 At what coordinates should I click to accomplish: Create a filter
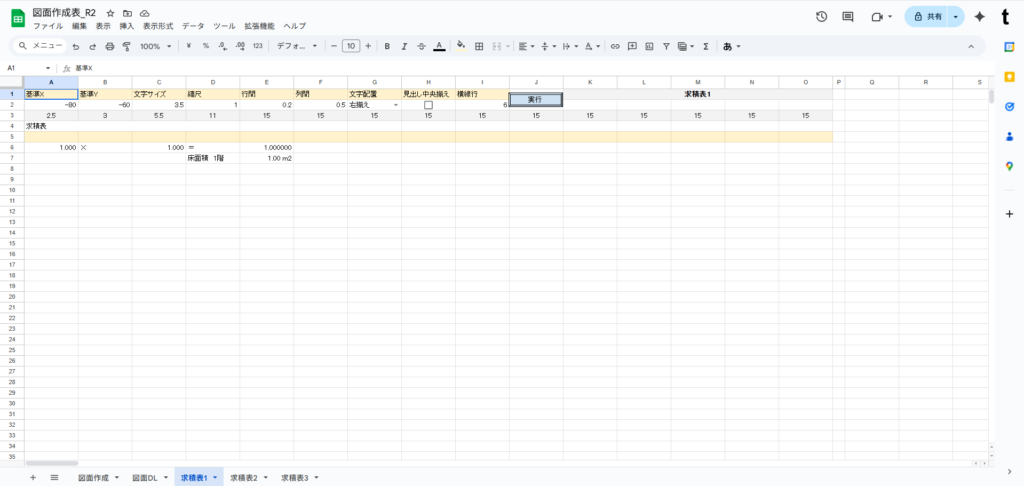coord(666,46)
